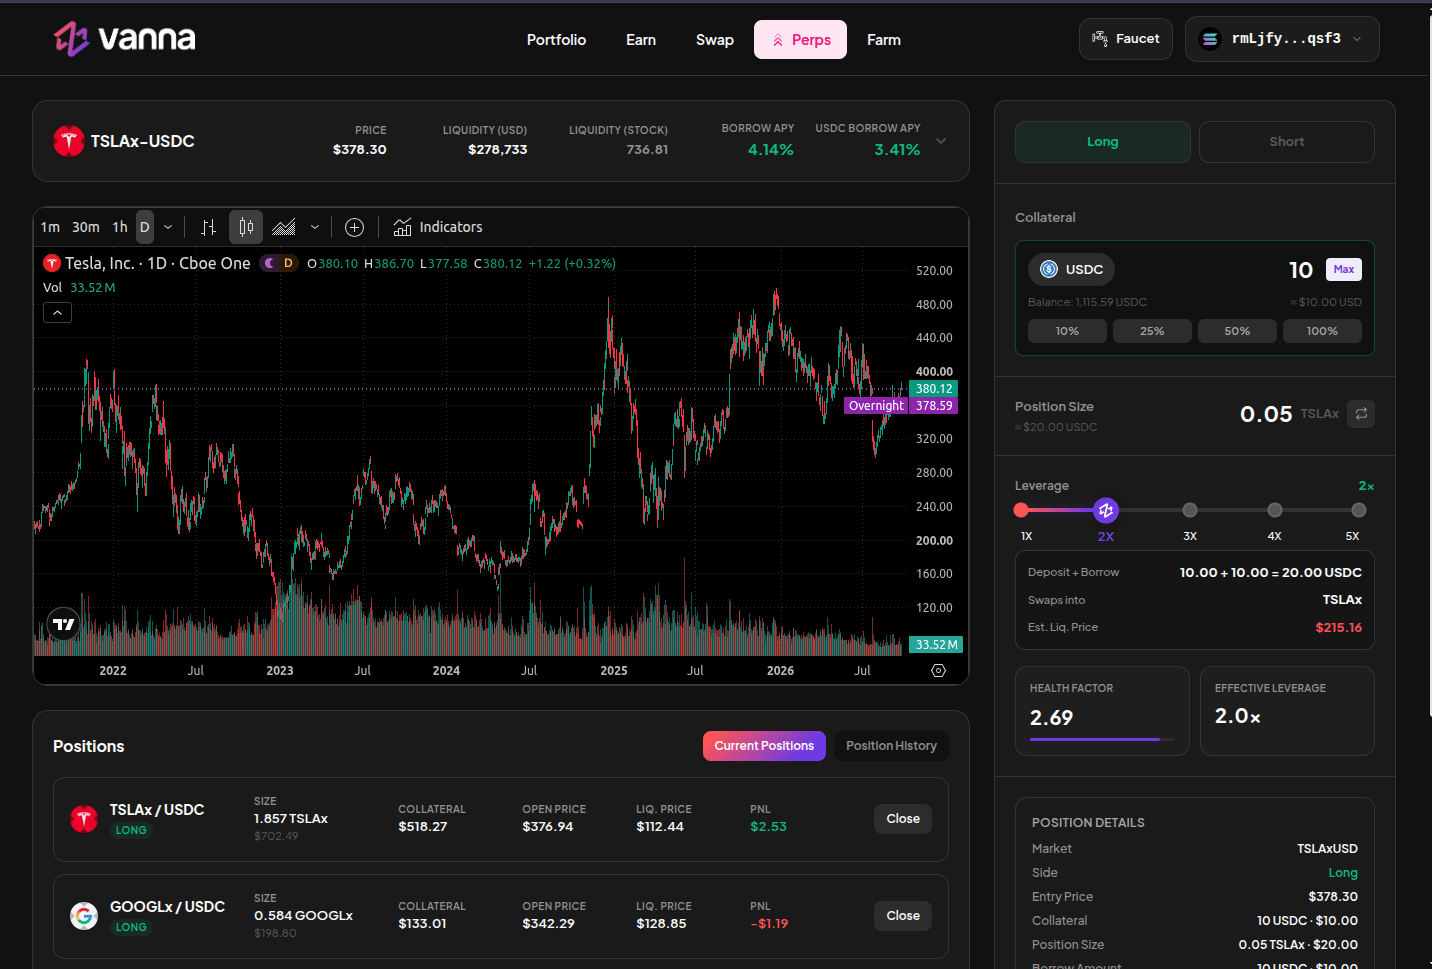Set leverage slider to 4X stop
This screenshot has height=969, width=1432.
1274,510
